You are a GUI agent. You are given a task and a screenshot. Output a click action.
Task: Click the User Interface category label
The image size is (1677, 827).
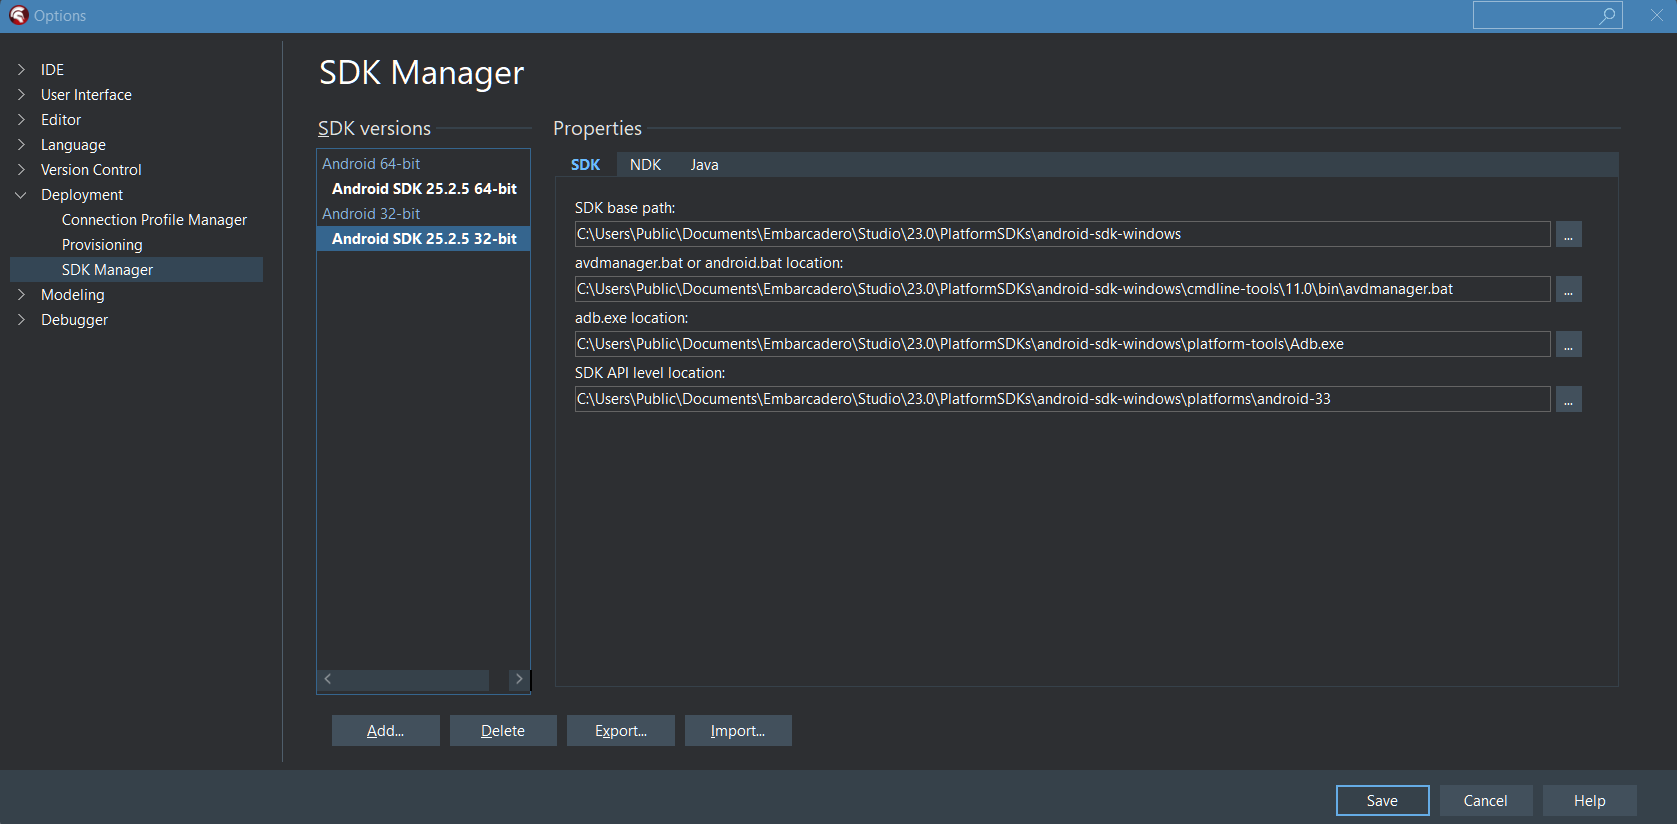coord(86,95)
